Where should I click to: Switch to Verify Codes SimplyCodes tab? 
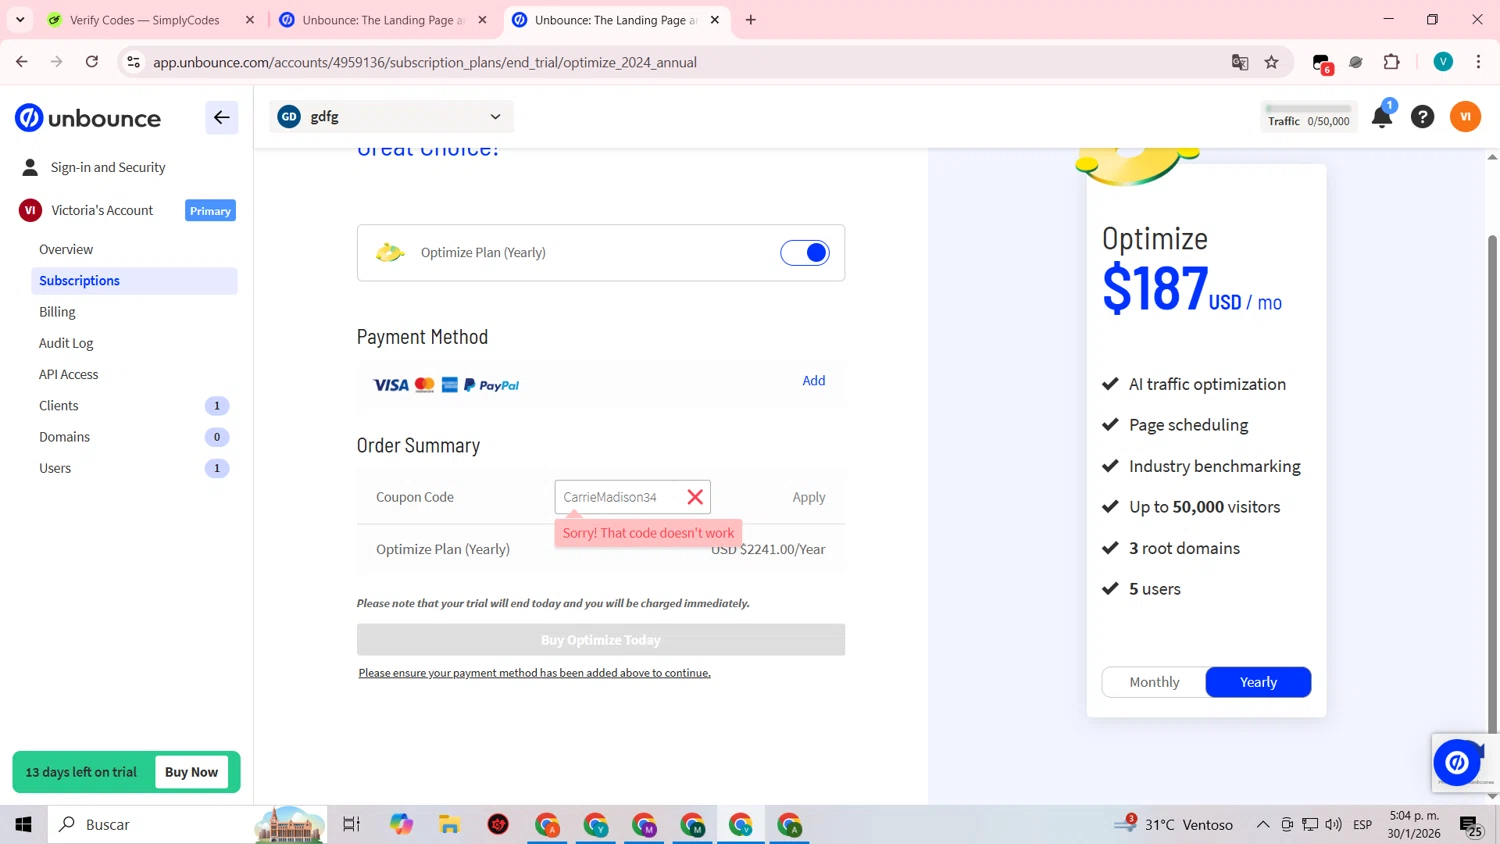click(145, 20)
